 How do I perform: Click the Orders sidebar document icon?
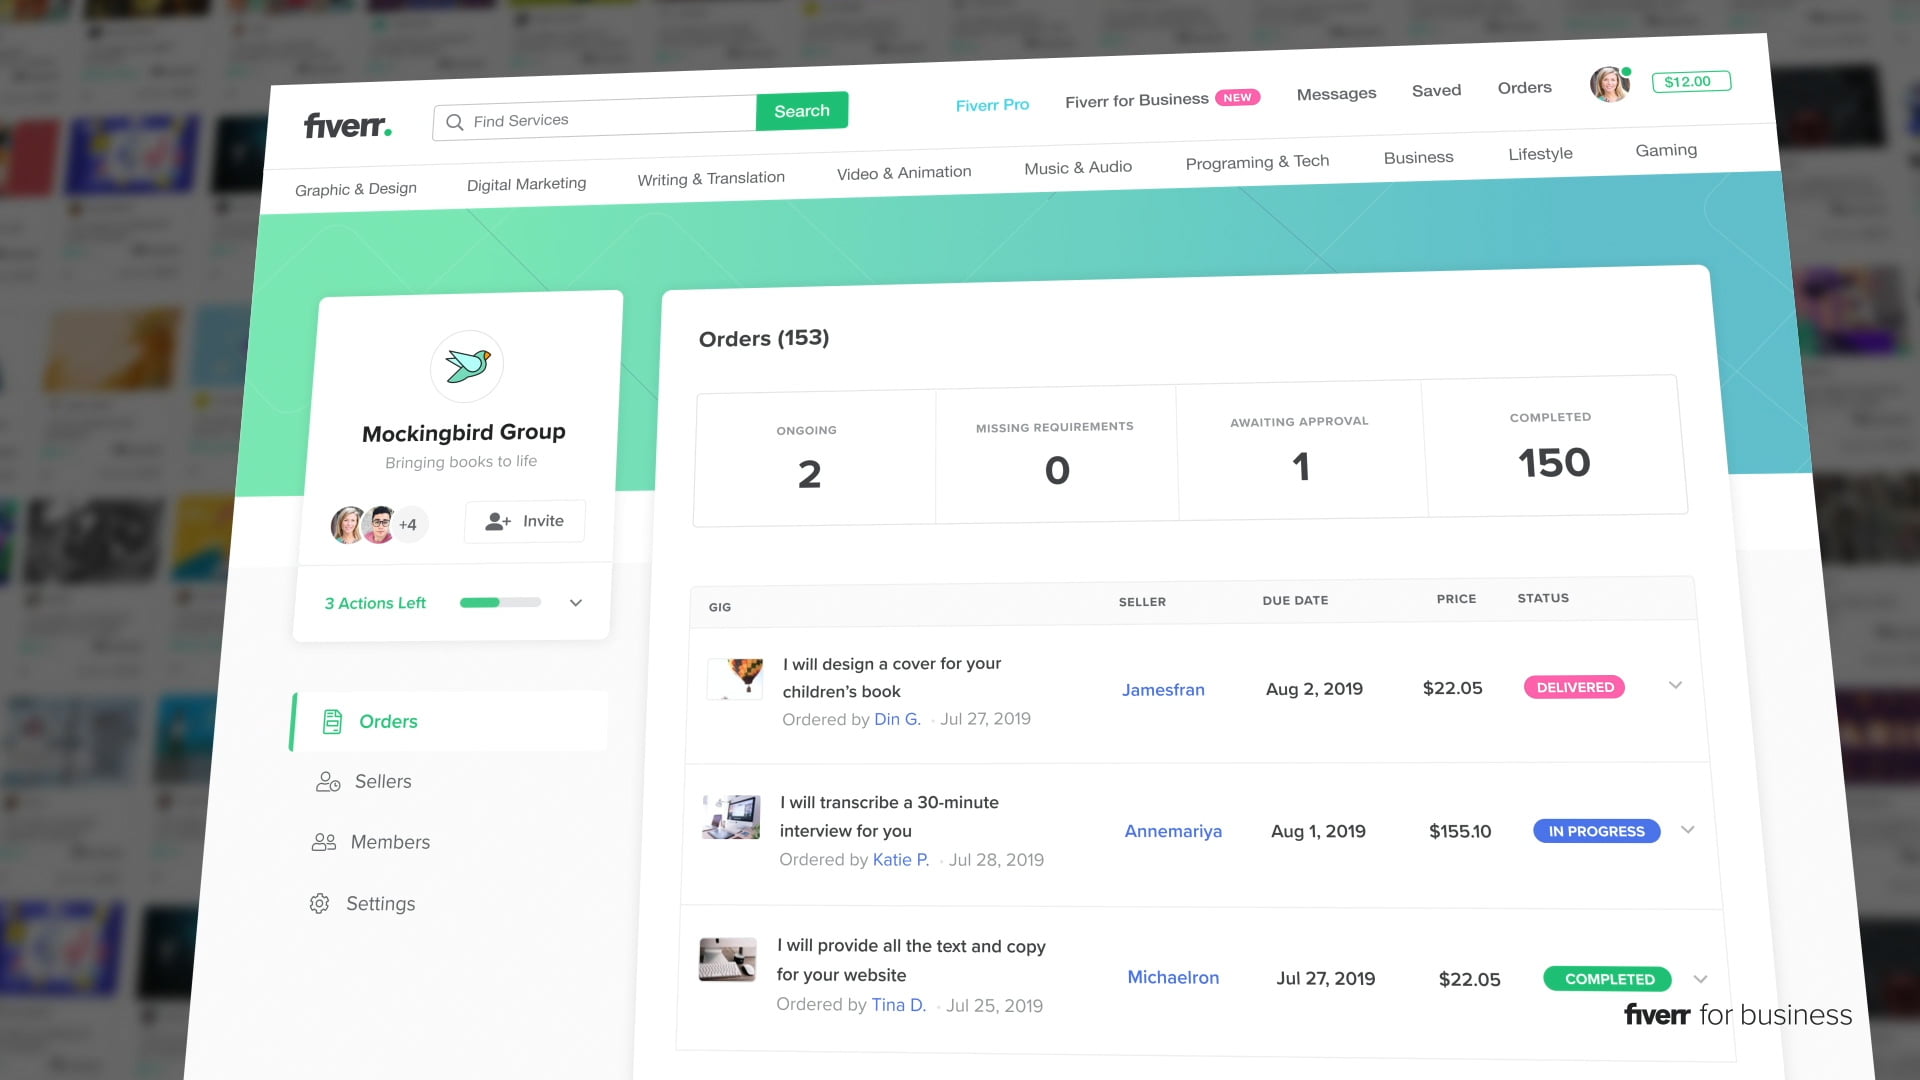pyautogui.click(x=332, y=721)
